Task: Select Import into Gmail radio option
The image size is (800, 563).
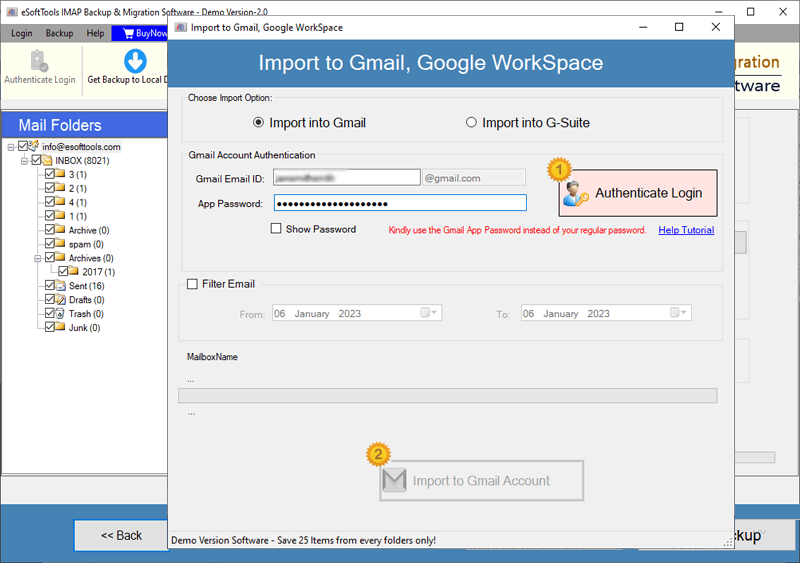Action: coord(259,123)
